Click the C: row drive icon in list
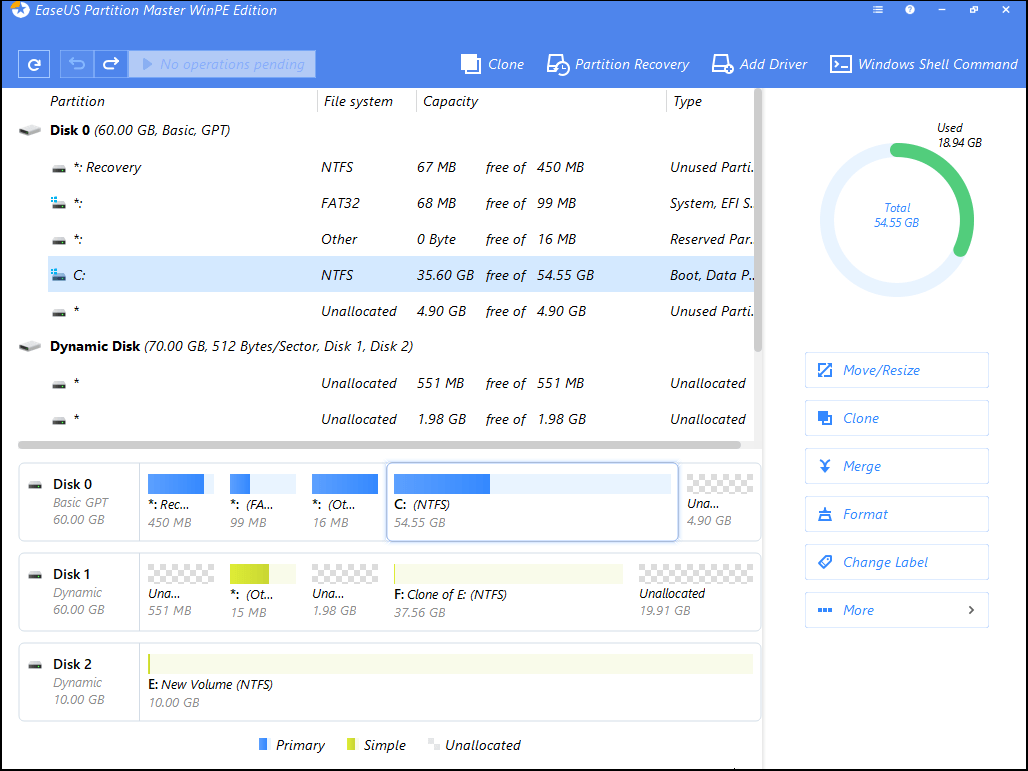The height and width of the screenshot is (771, 1028). [58, 275]
